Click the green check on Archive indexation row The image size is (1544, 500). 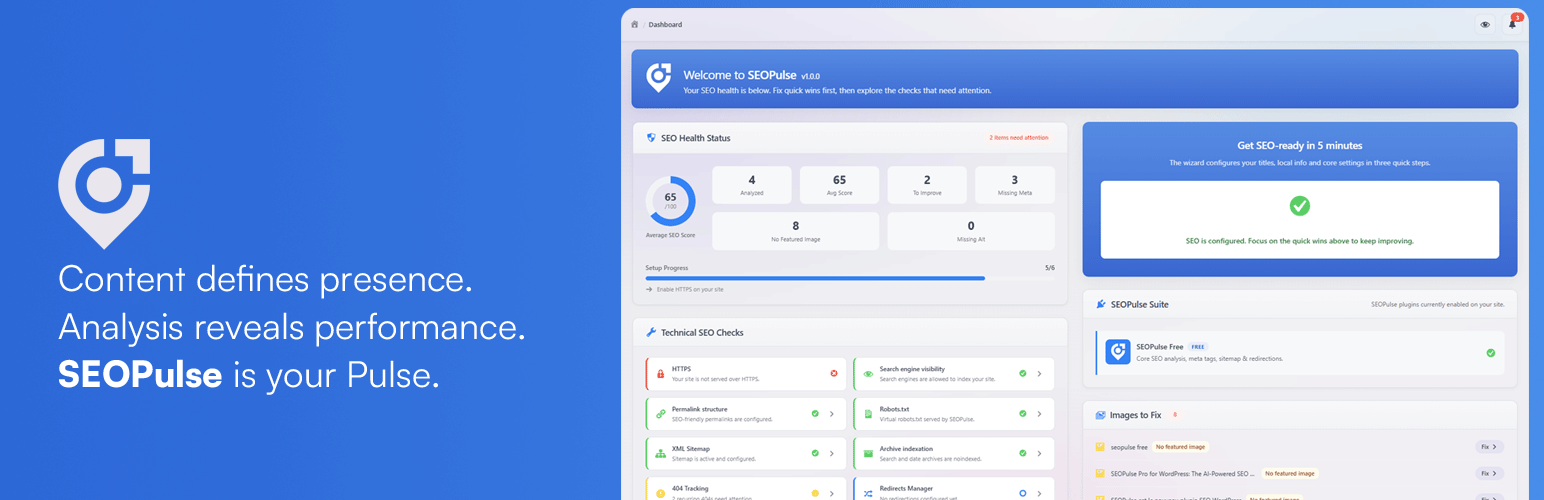point(1022,453)
